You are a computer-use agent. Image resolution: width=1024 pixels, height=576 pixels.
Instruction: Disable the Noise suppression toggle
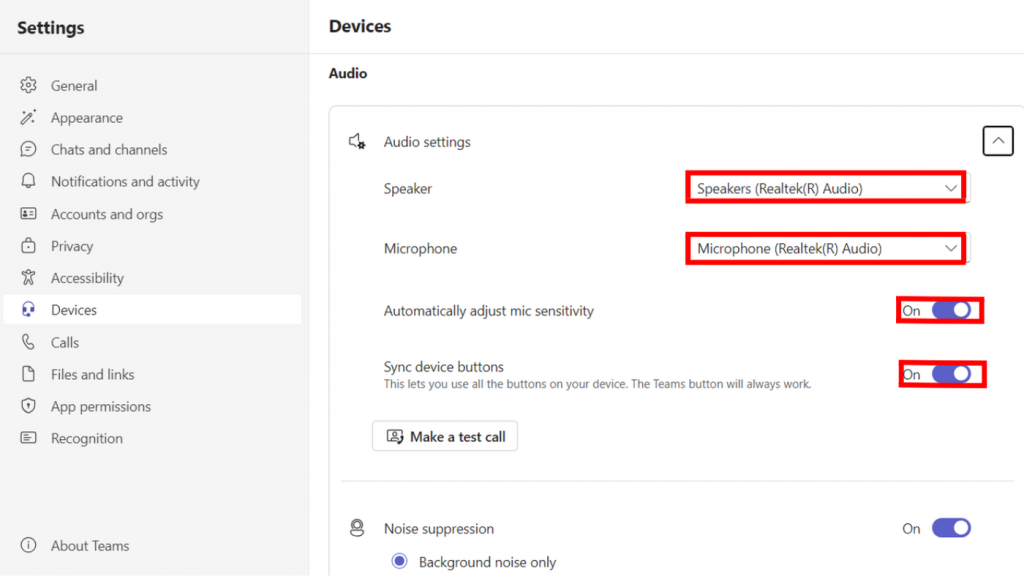pyautogui.click(x=952, y=528)
